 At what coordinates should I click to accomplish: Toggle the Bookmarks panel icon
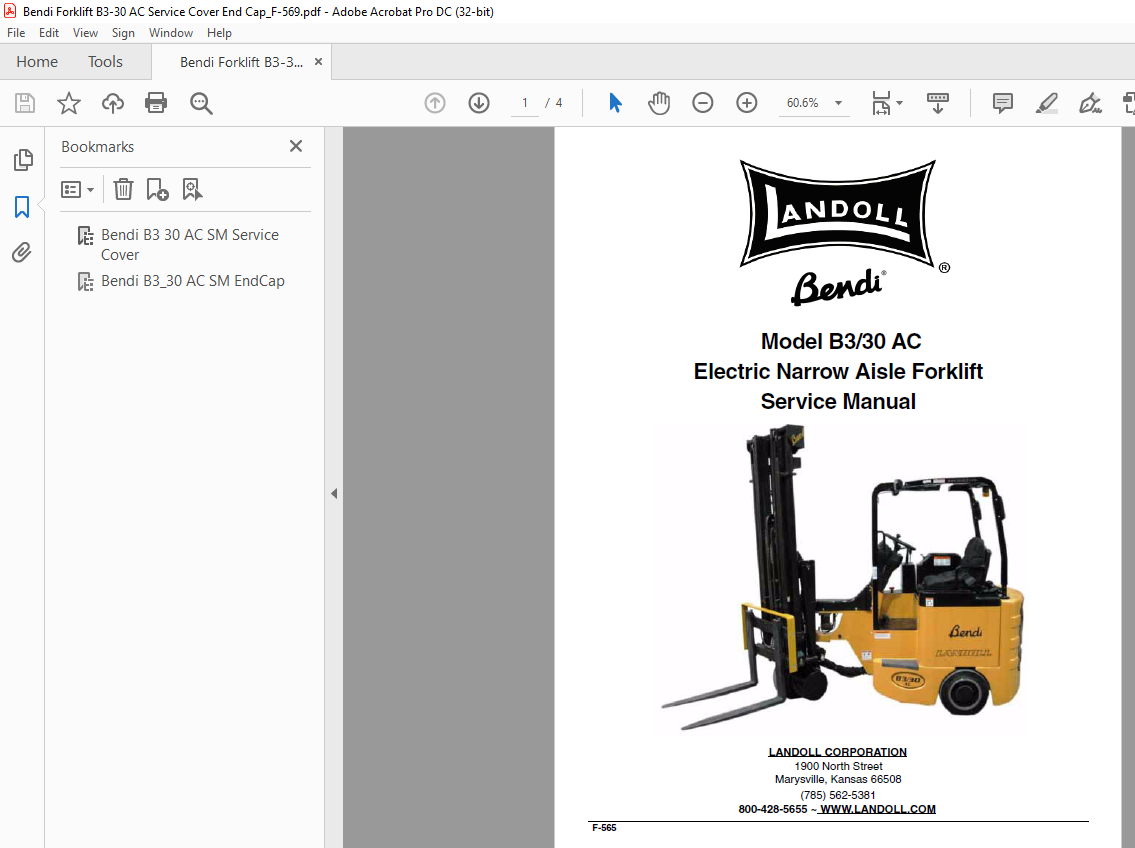[x=22, y=207]
